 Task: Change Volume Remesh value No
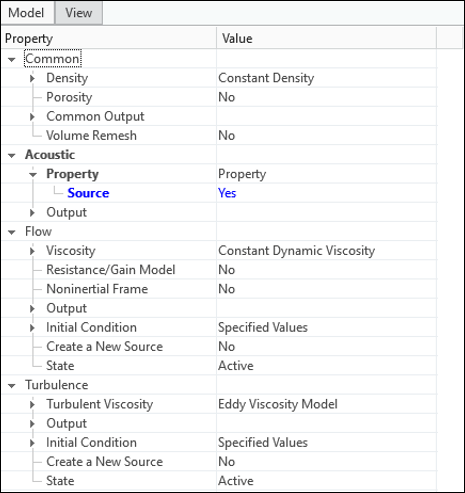(327, 136)
